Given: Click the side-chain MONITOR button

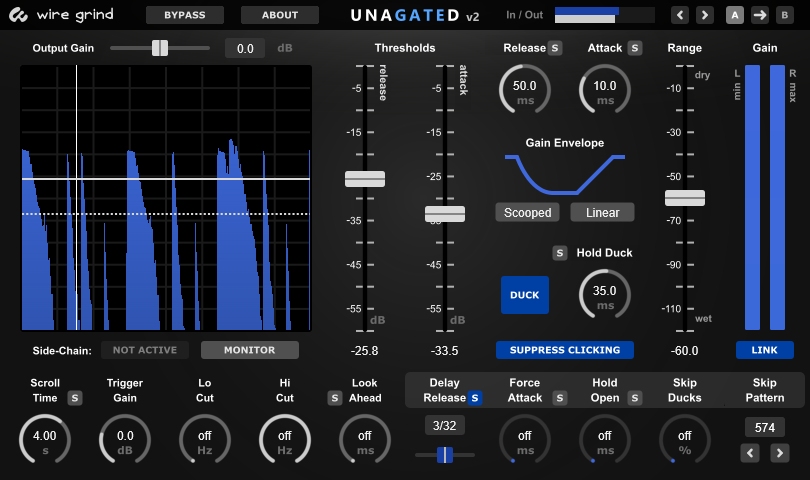Looking at the screenshot, I should (x=250, y=350).
